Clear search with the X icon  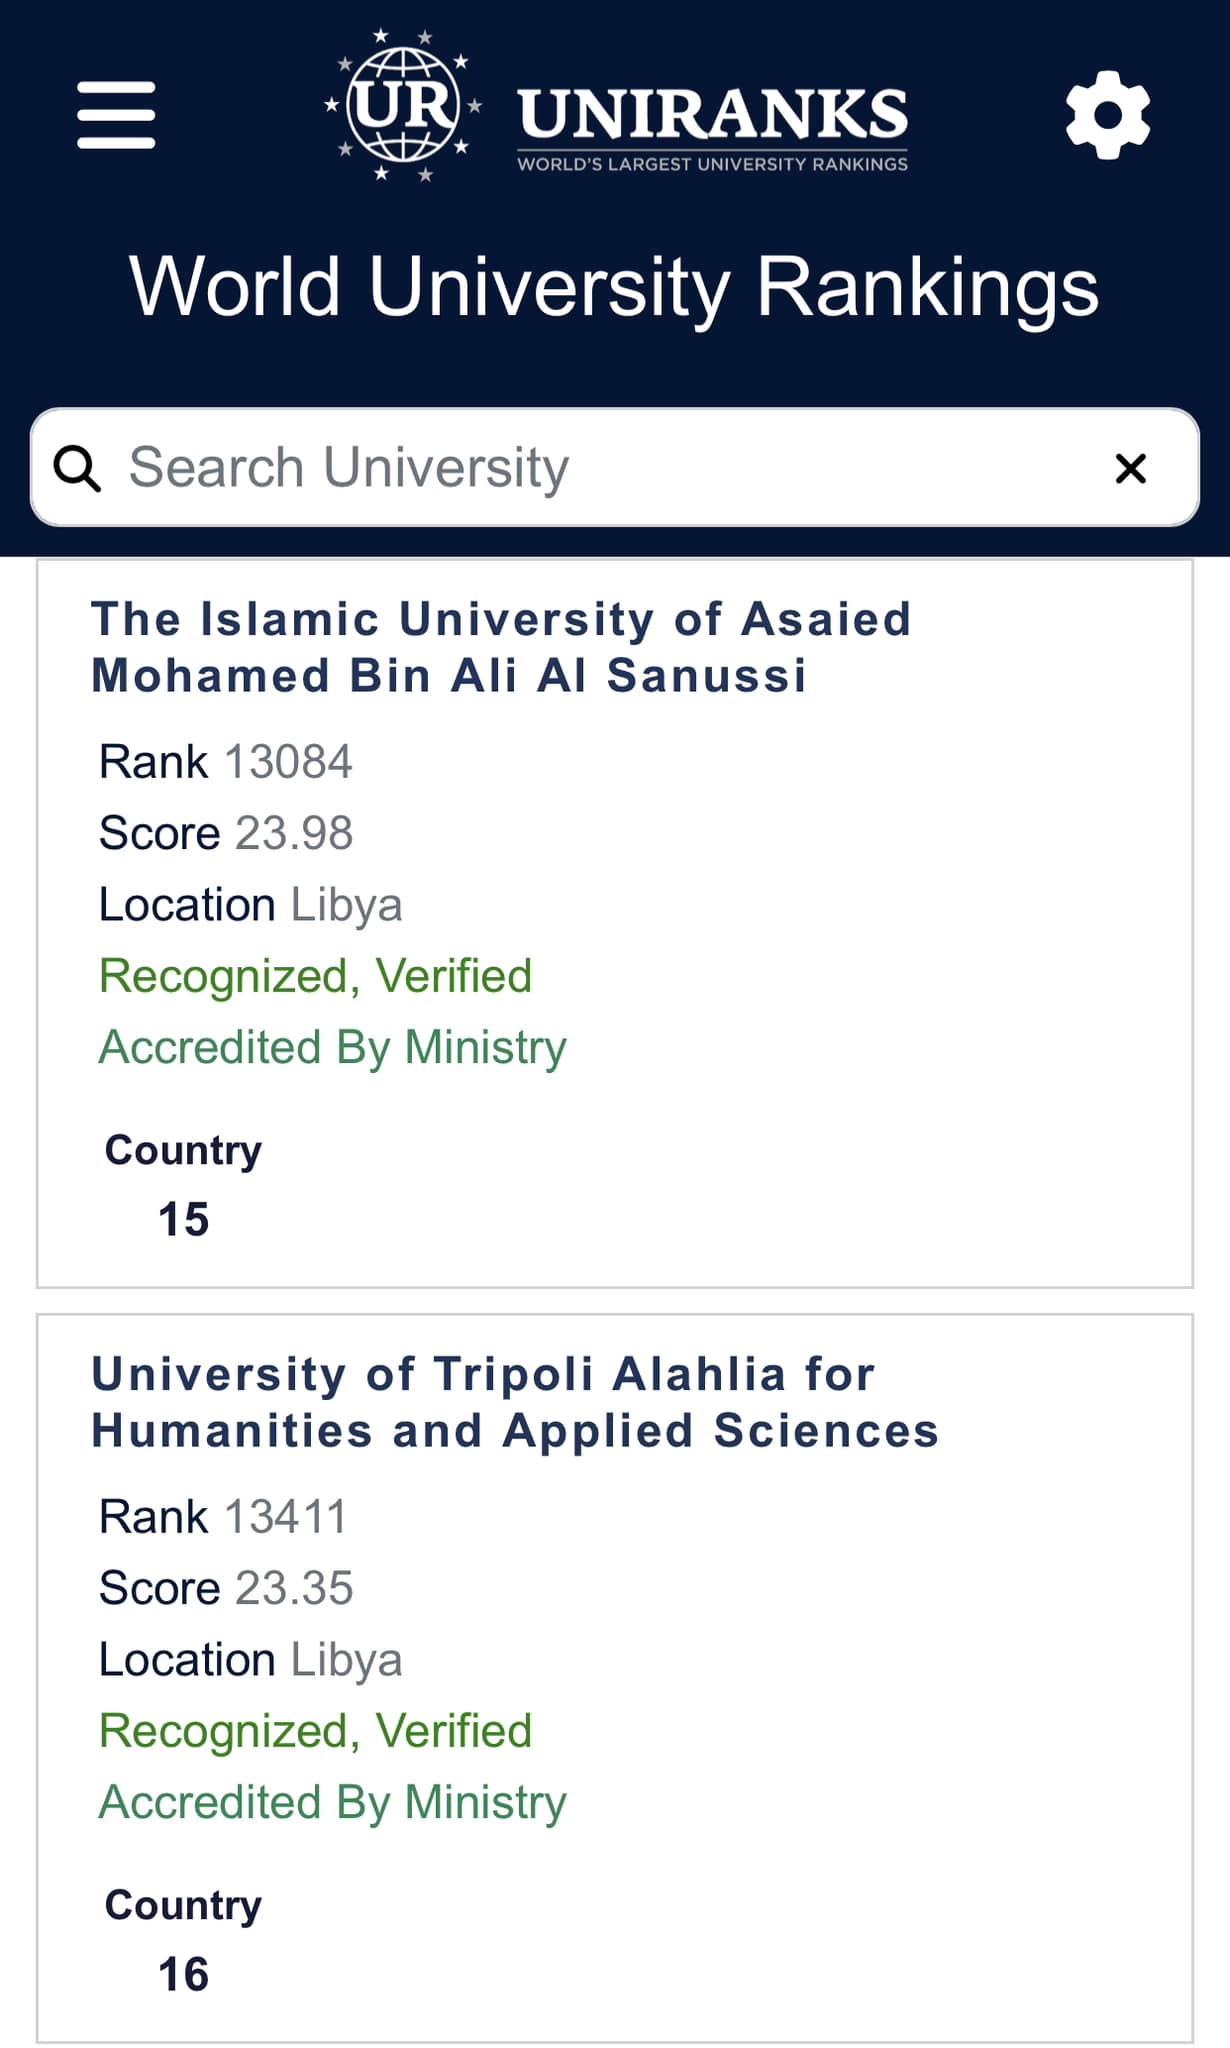tap(1130, 468)
